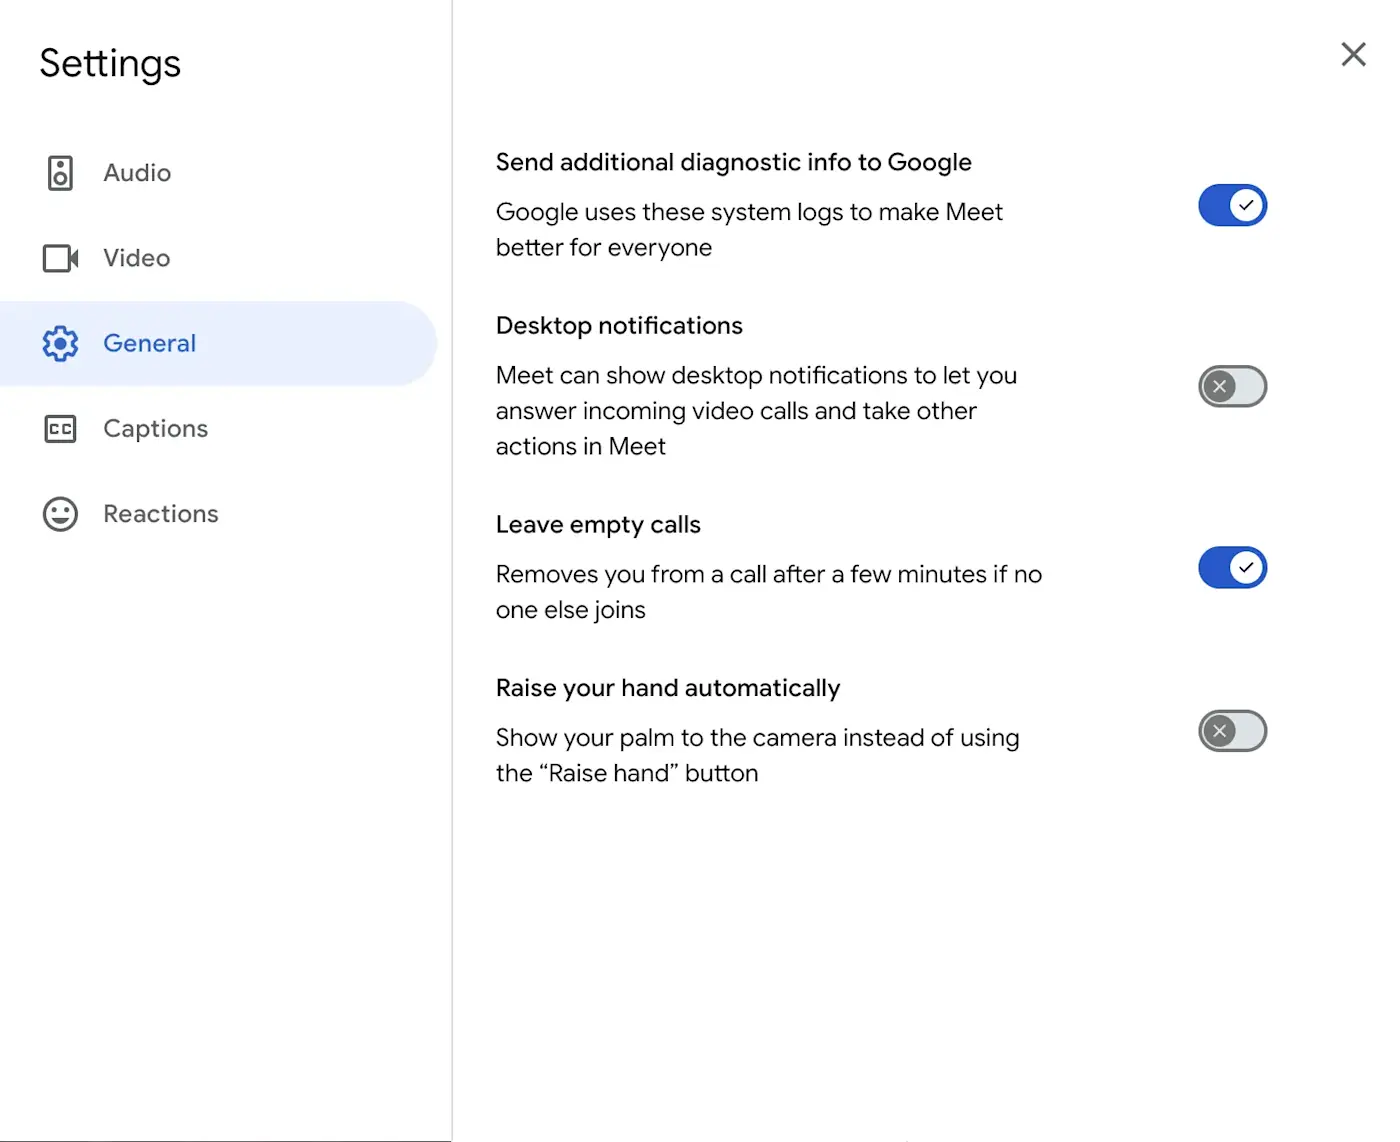This screenshot has height=1142, width=1400.
Task: Disable sending additional diagnostic info toggle
Action: [1232, 206]
